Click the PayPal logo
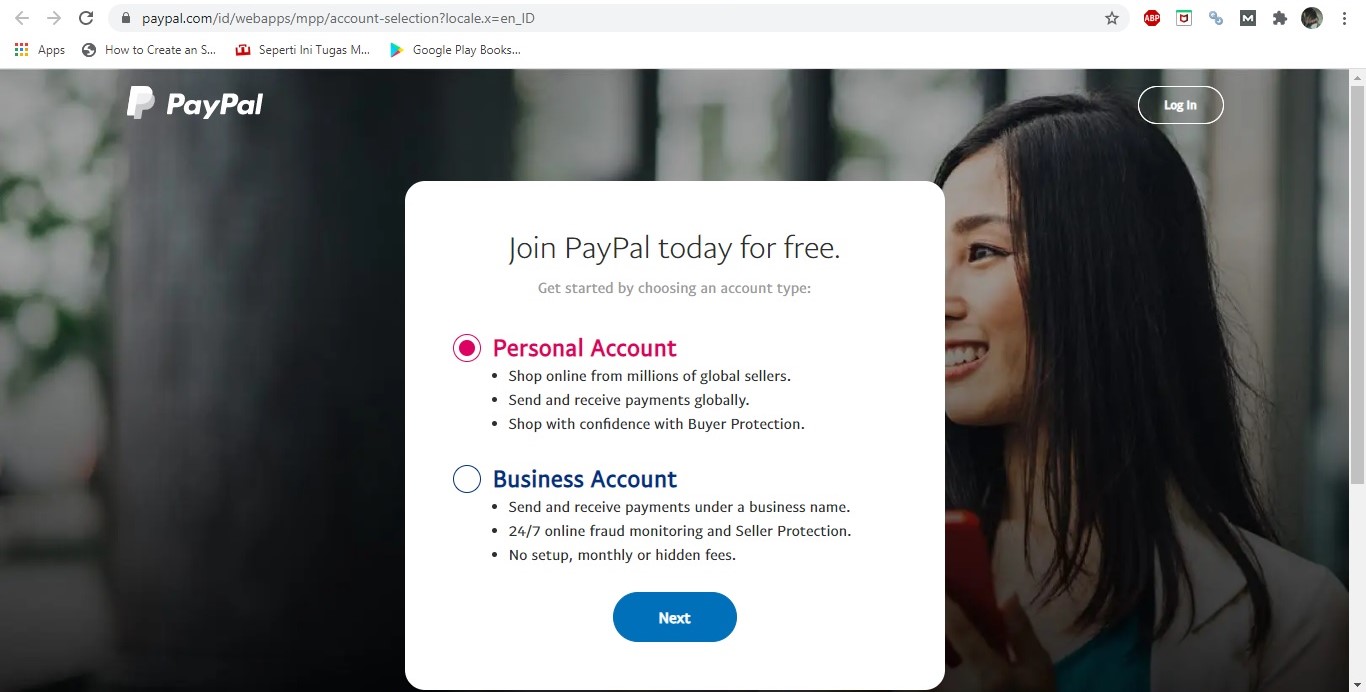This screenshot has height=692, width=1366. pyautogui.click(x=195, y=103)
